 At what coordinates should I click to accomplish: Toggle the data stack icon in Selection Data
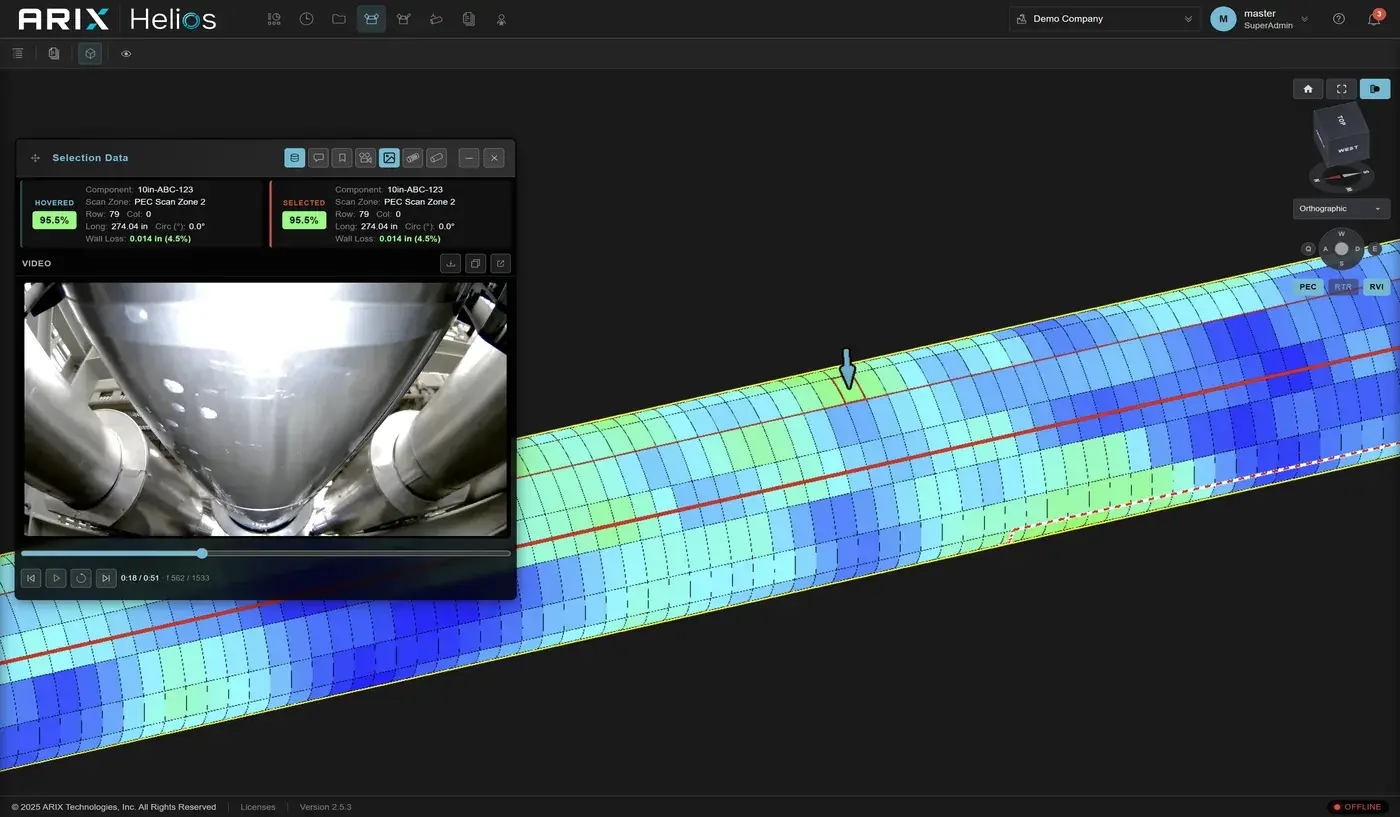[294, 158]
